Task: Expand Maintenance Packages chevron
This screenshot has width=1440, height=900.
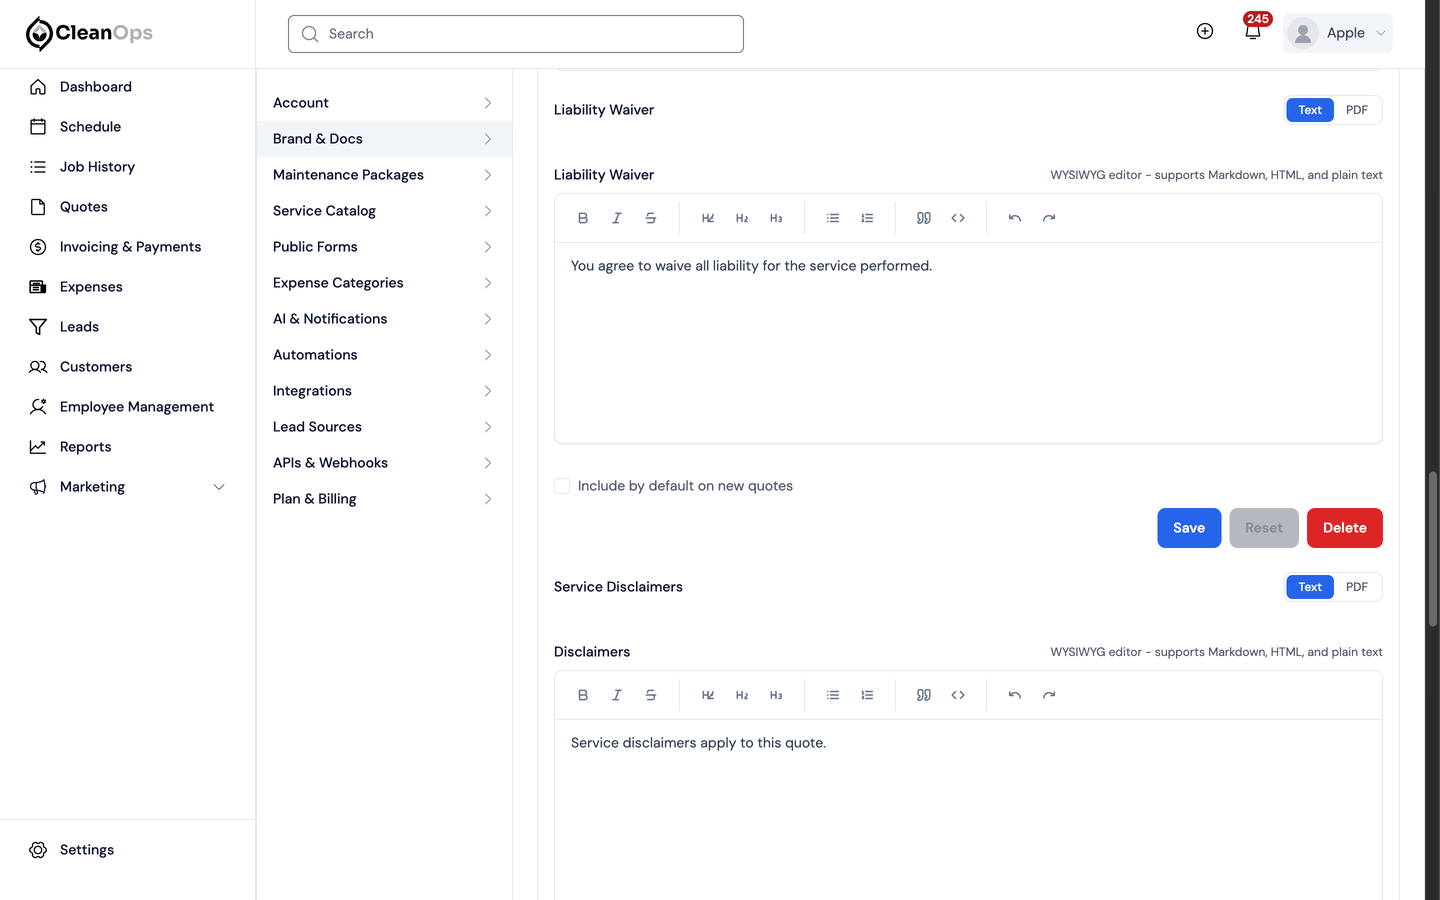Action: [488, 175]
